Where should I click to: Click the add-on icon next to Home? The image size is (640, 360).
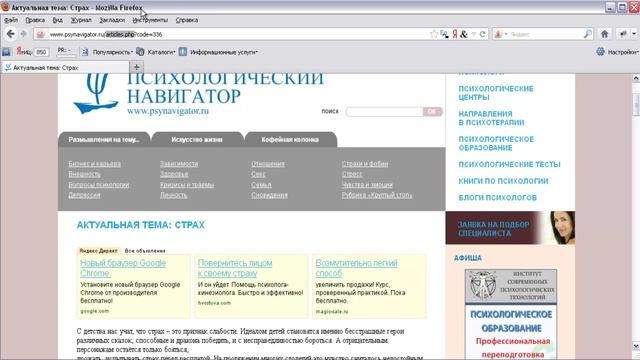tap(623, 34)
